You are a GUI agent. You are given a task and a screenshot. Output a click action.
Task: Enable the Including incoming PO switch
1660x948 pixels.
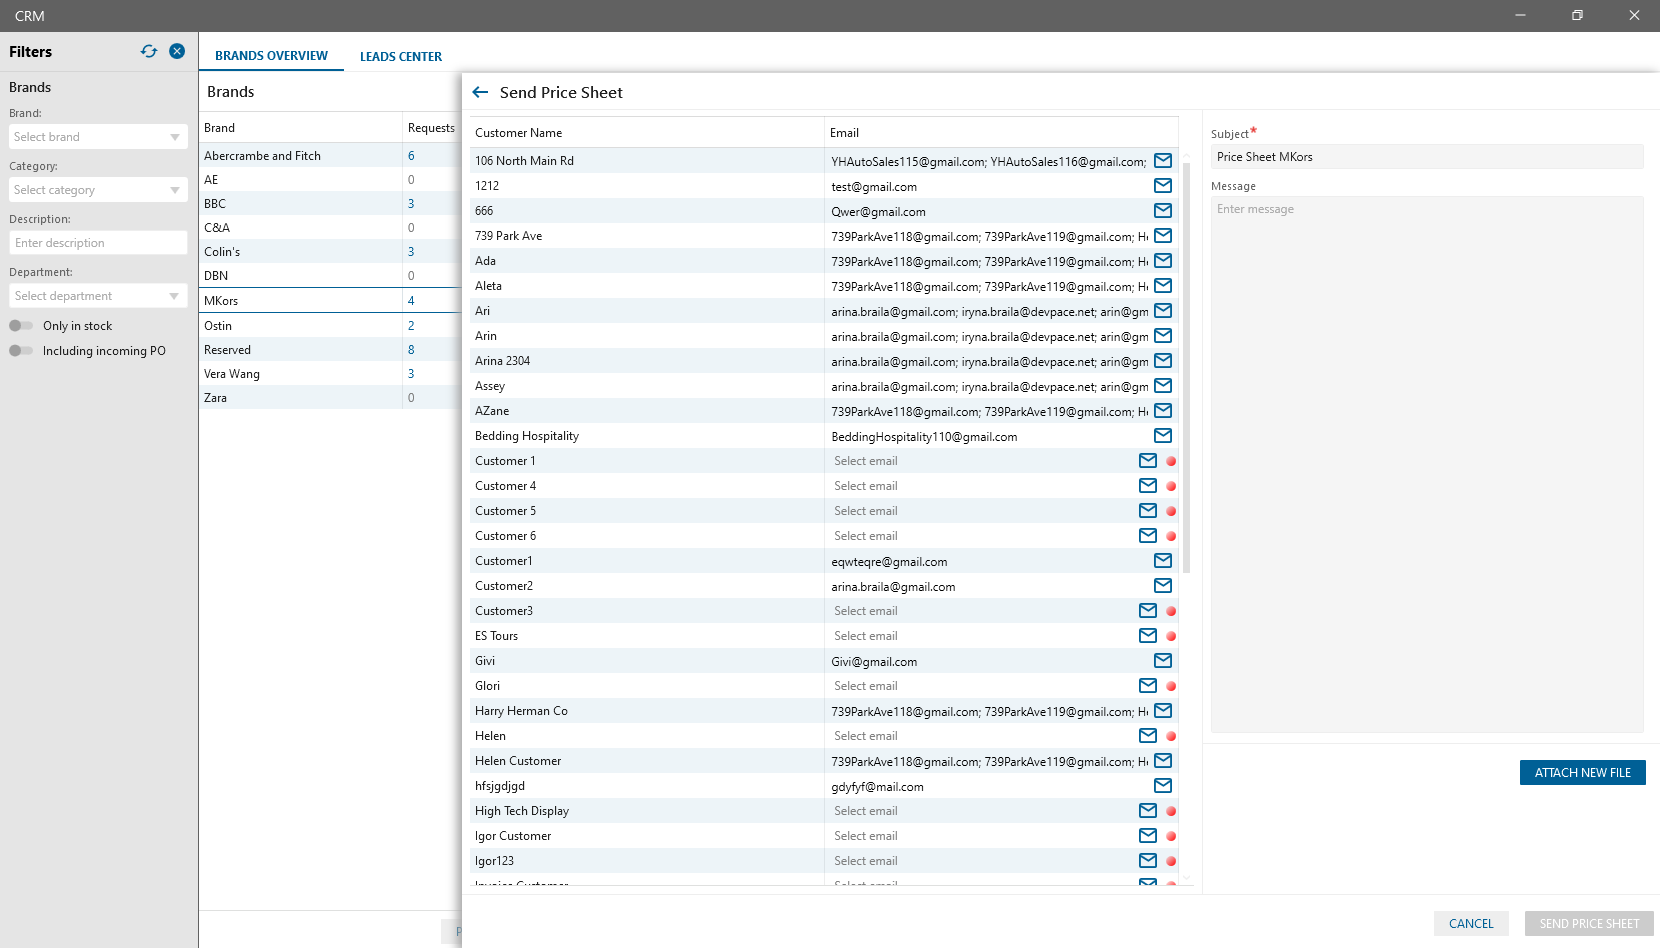pos(21,351)
